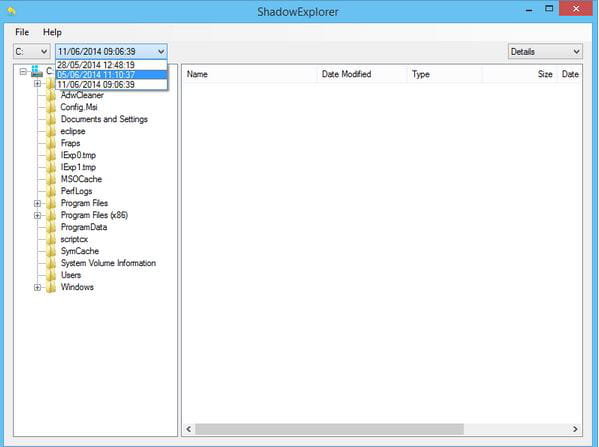Expand the first folder under C:
The width and height of the screenshot is (599, 447).
point(37,83)
